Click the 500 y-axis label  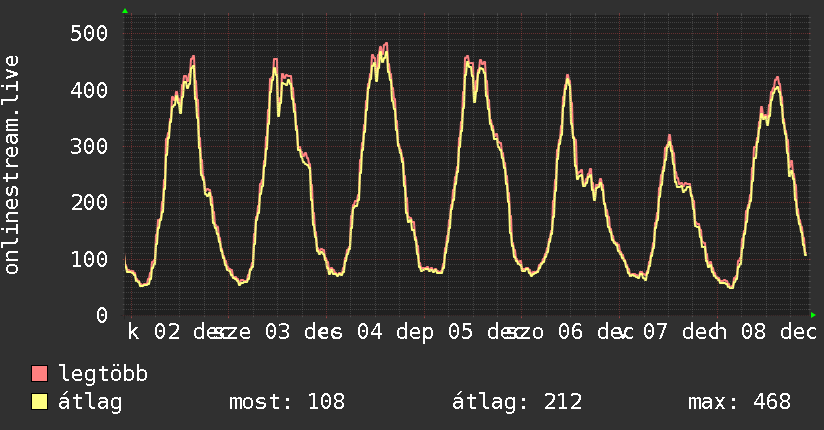pos(89,33)
